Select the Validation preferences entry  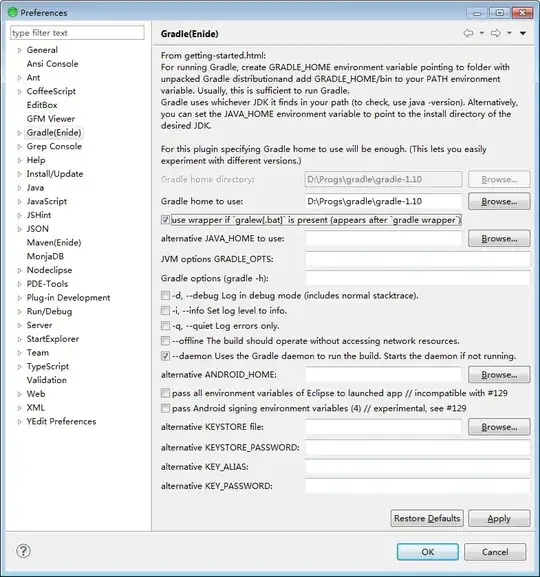click(x=47, y=380)
